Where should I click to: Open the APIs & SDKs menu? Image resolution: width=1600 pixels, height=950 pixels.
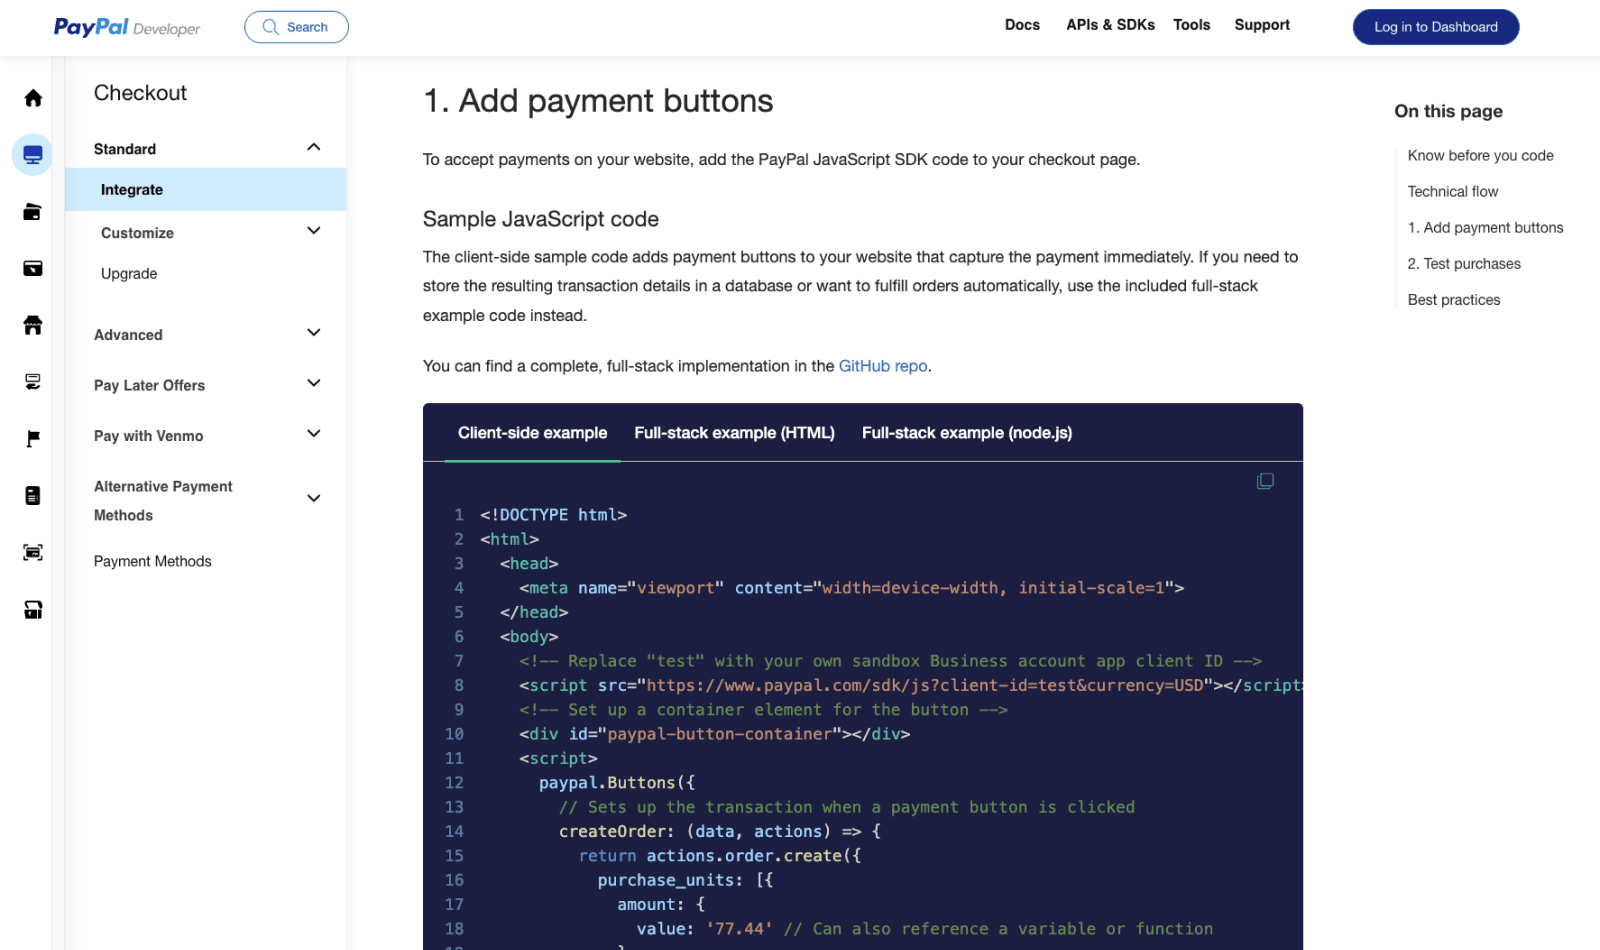[x=1110, y=25]
